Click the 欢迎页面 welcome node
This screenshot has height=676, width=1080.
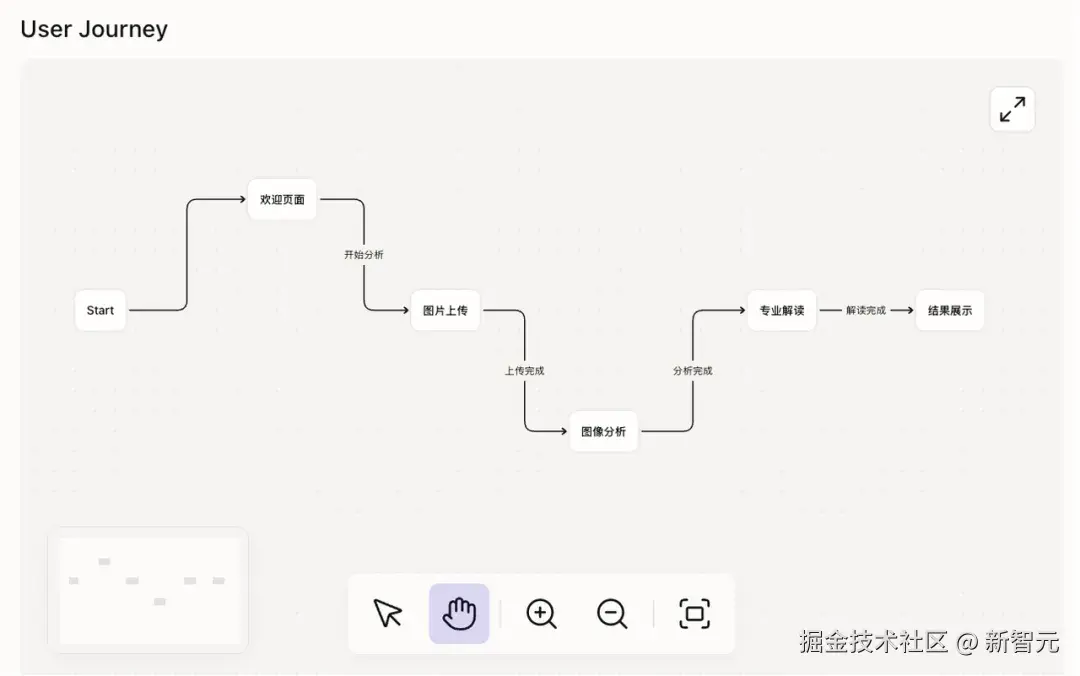[281, 199]
